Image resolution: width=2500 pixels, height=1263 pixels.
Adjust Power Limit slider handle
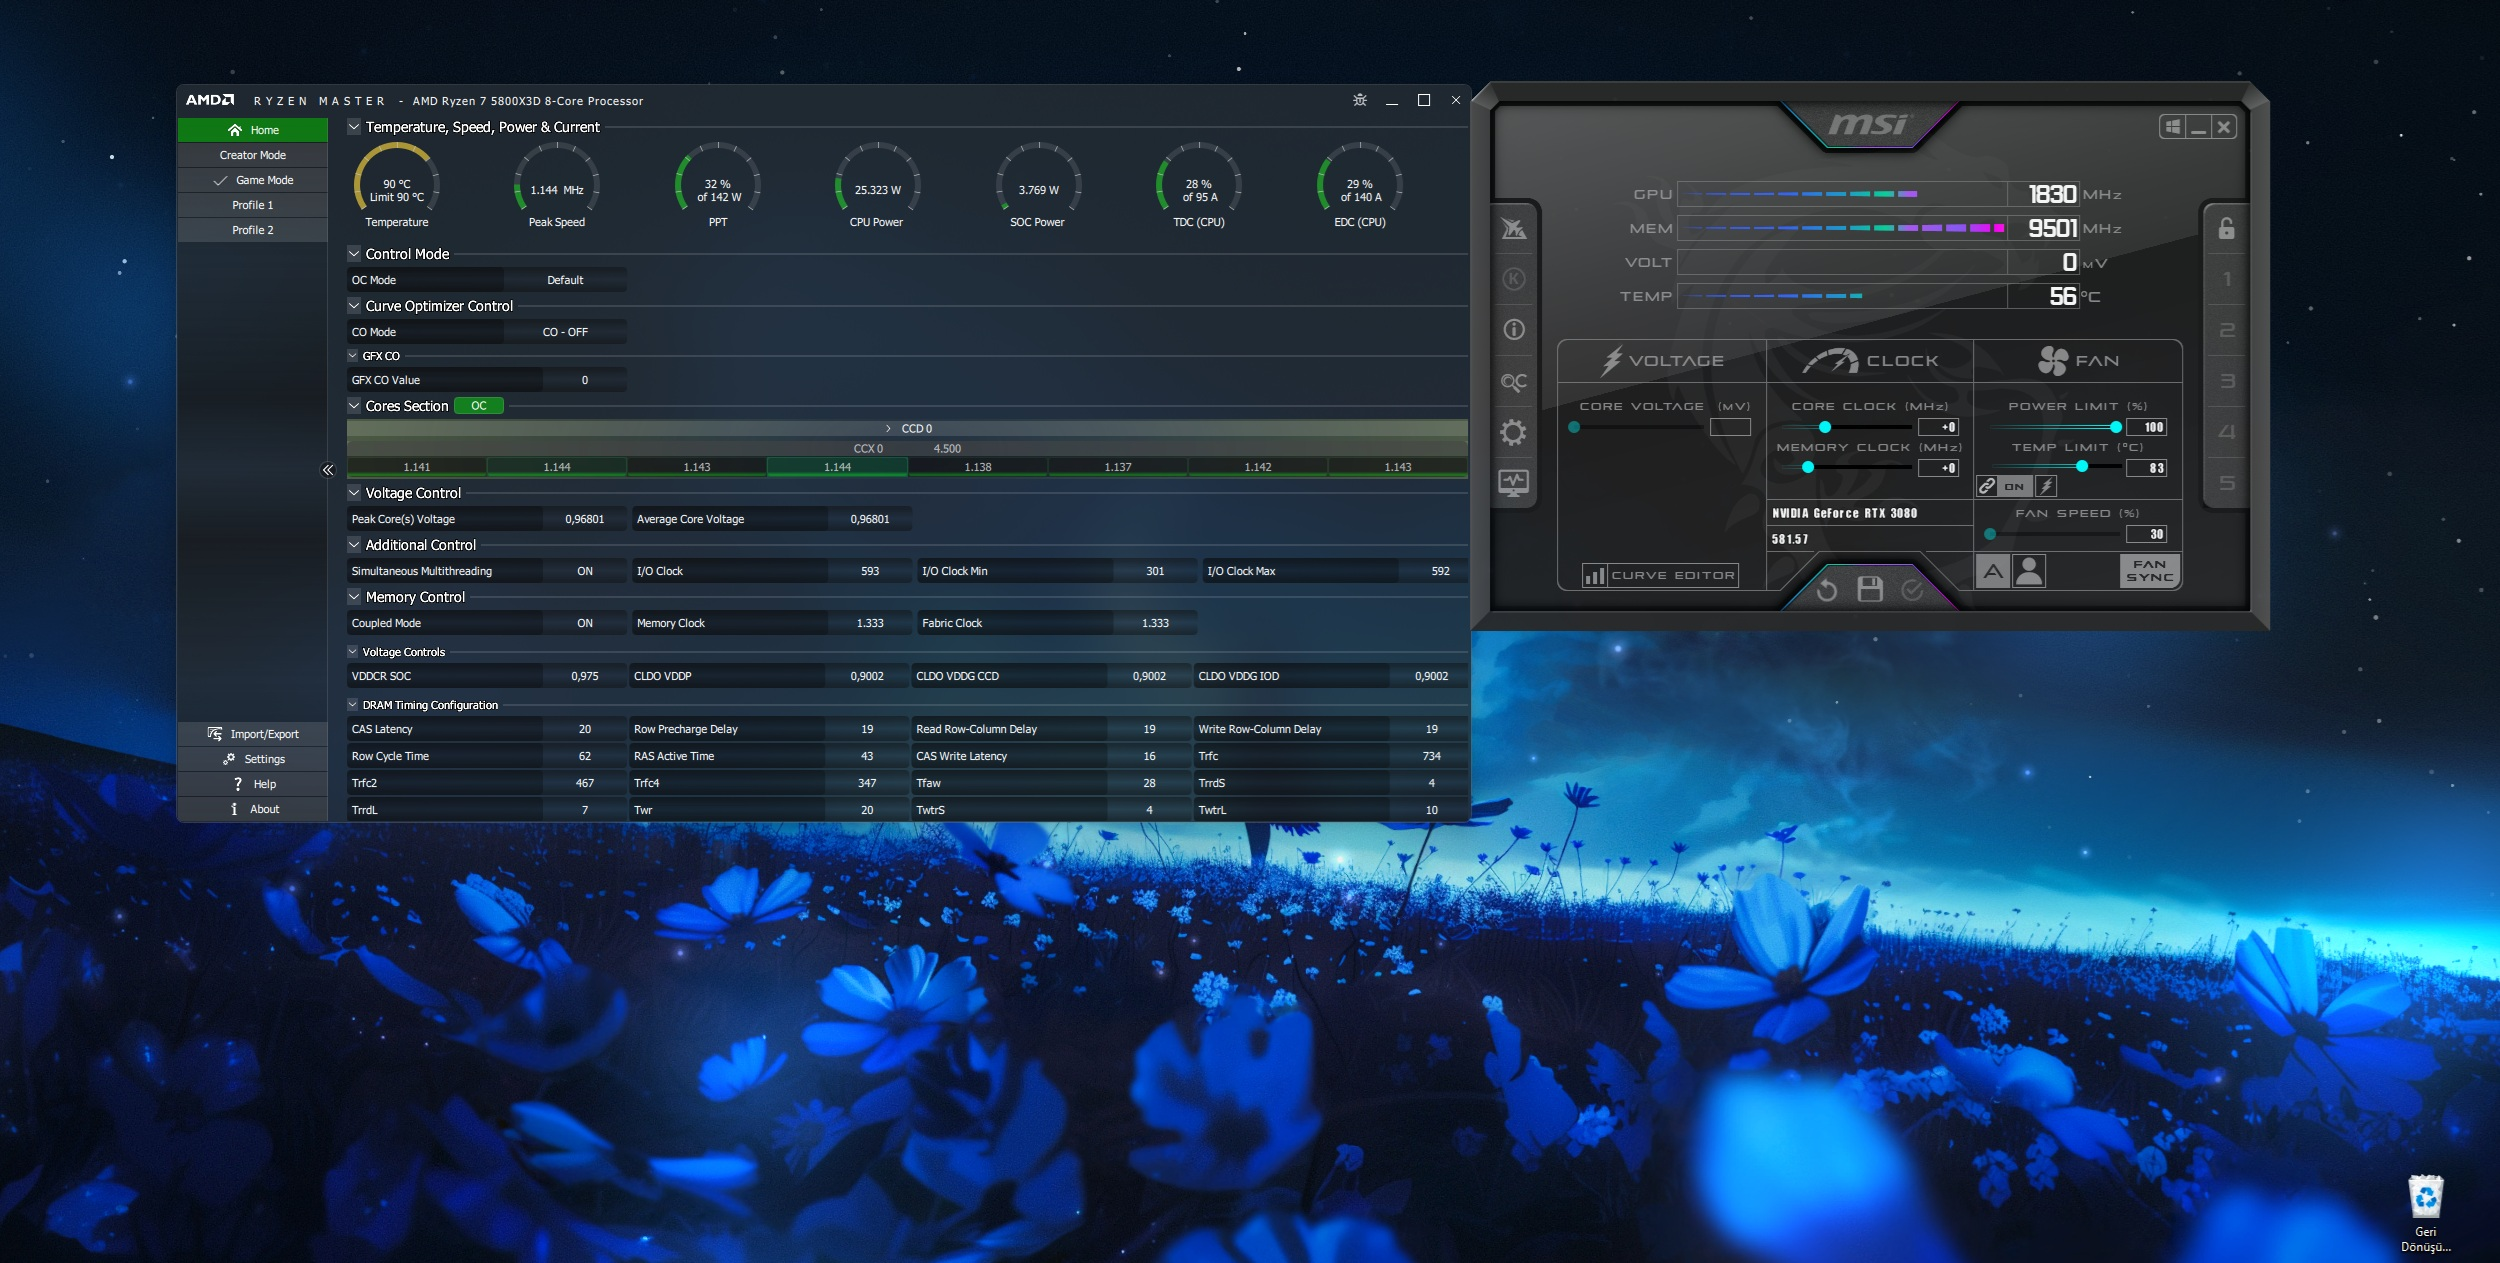point(2116,427)
